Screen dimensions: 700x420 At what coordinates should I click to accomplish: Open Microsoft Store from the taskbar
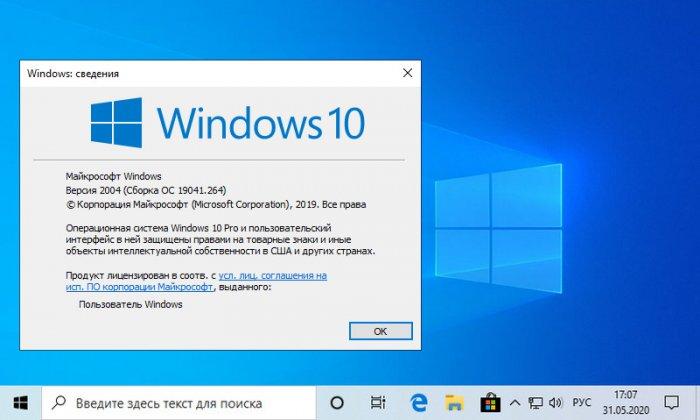[490, 403]
